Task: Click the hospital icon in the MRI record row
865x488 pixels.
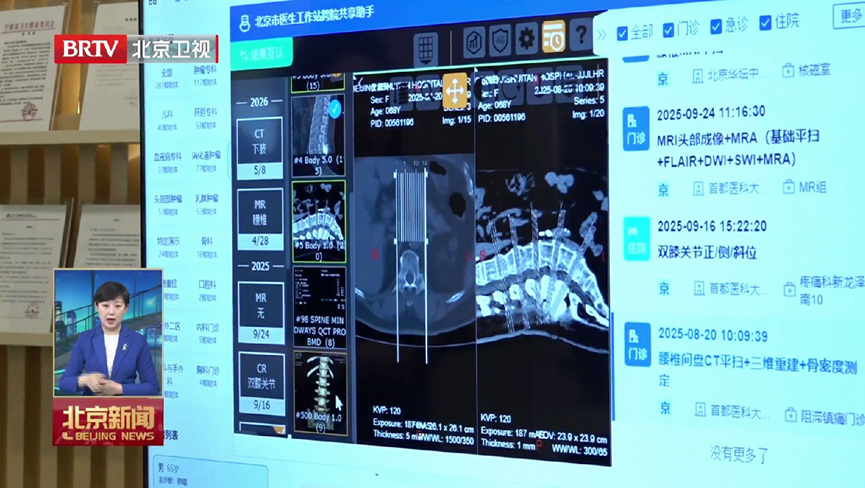Action: point(698,189)
